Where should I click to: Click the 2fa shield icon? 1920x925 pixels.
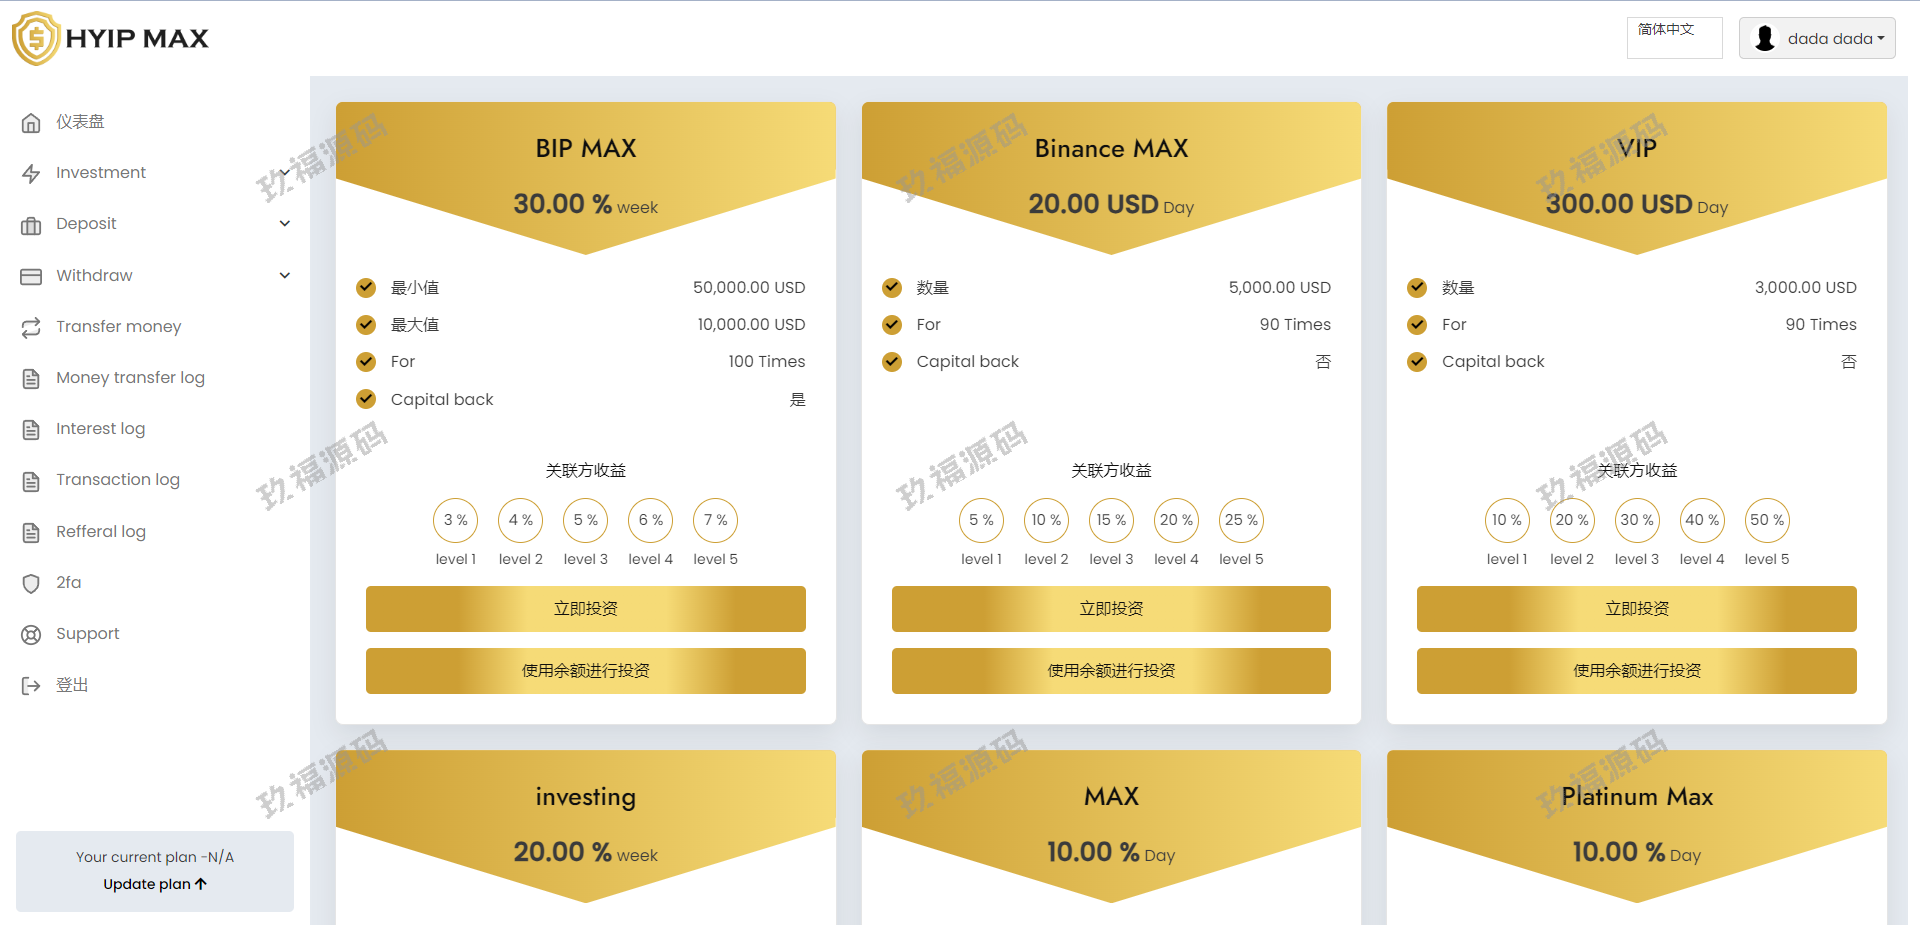(31, 583)
